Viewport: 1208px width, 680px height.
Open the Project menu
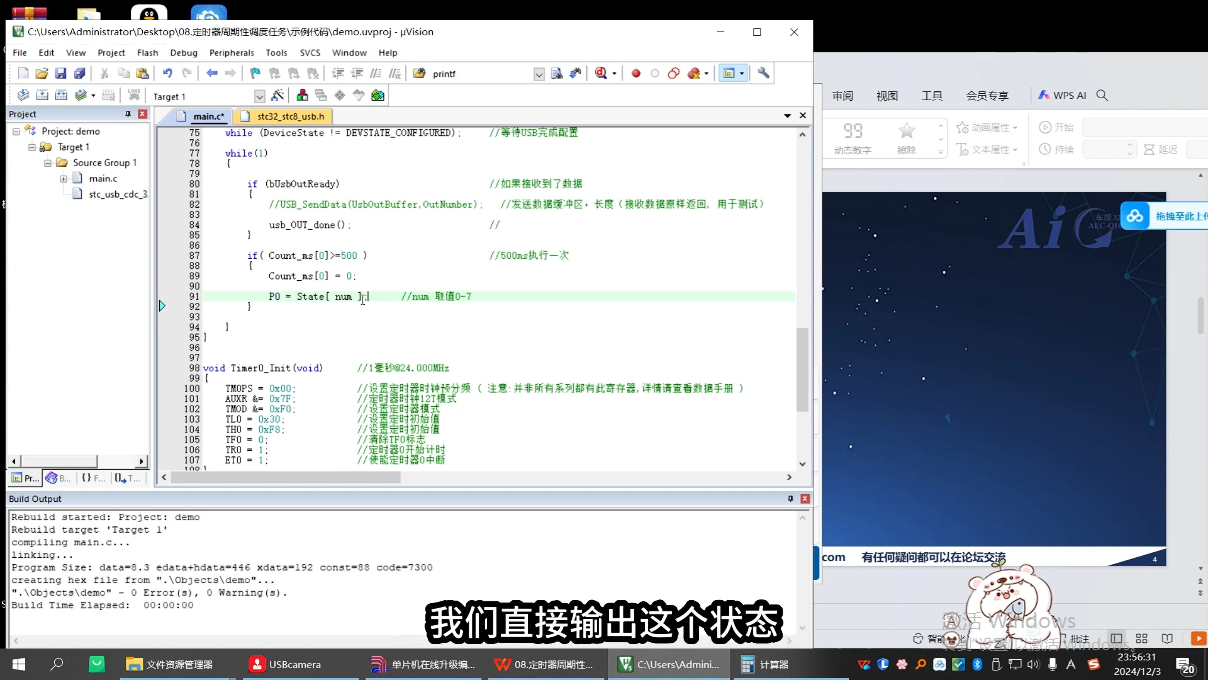(x=111, y=52)
